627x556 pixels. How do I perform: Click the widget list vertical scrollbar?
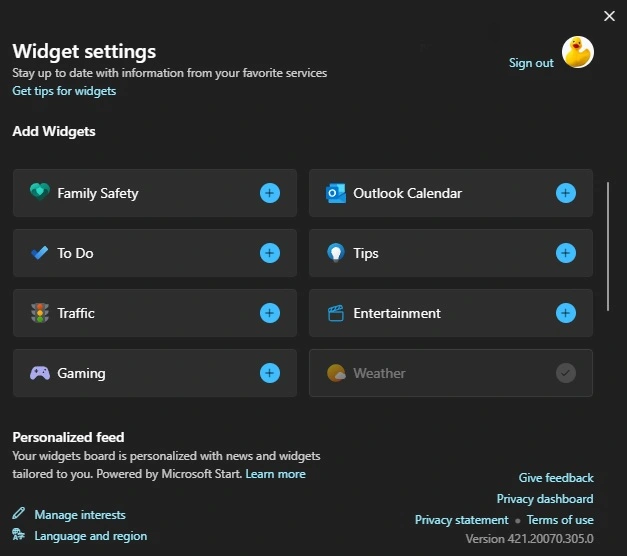(x=608, y=246)
